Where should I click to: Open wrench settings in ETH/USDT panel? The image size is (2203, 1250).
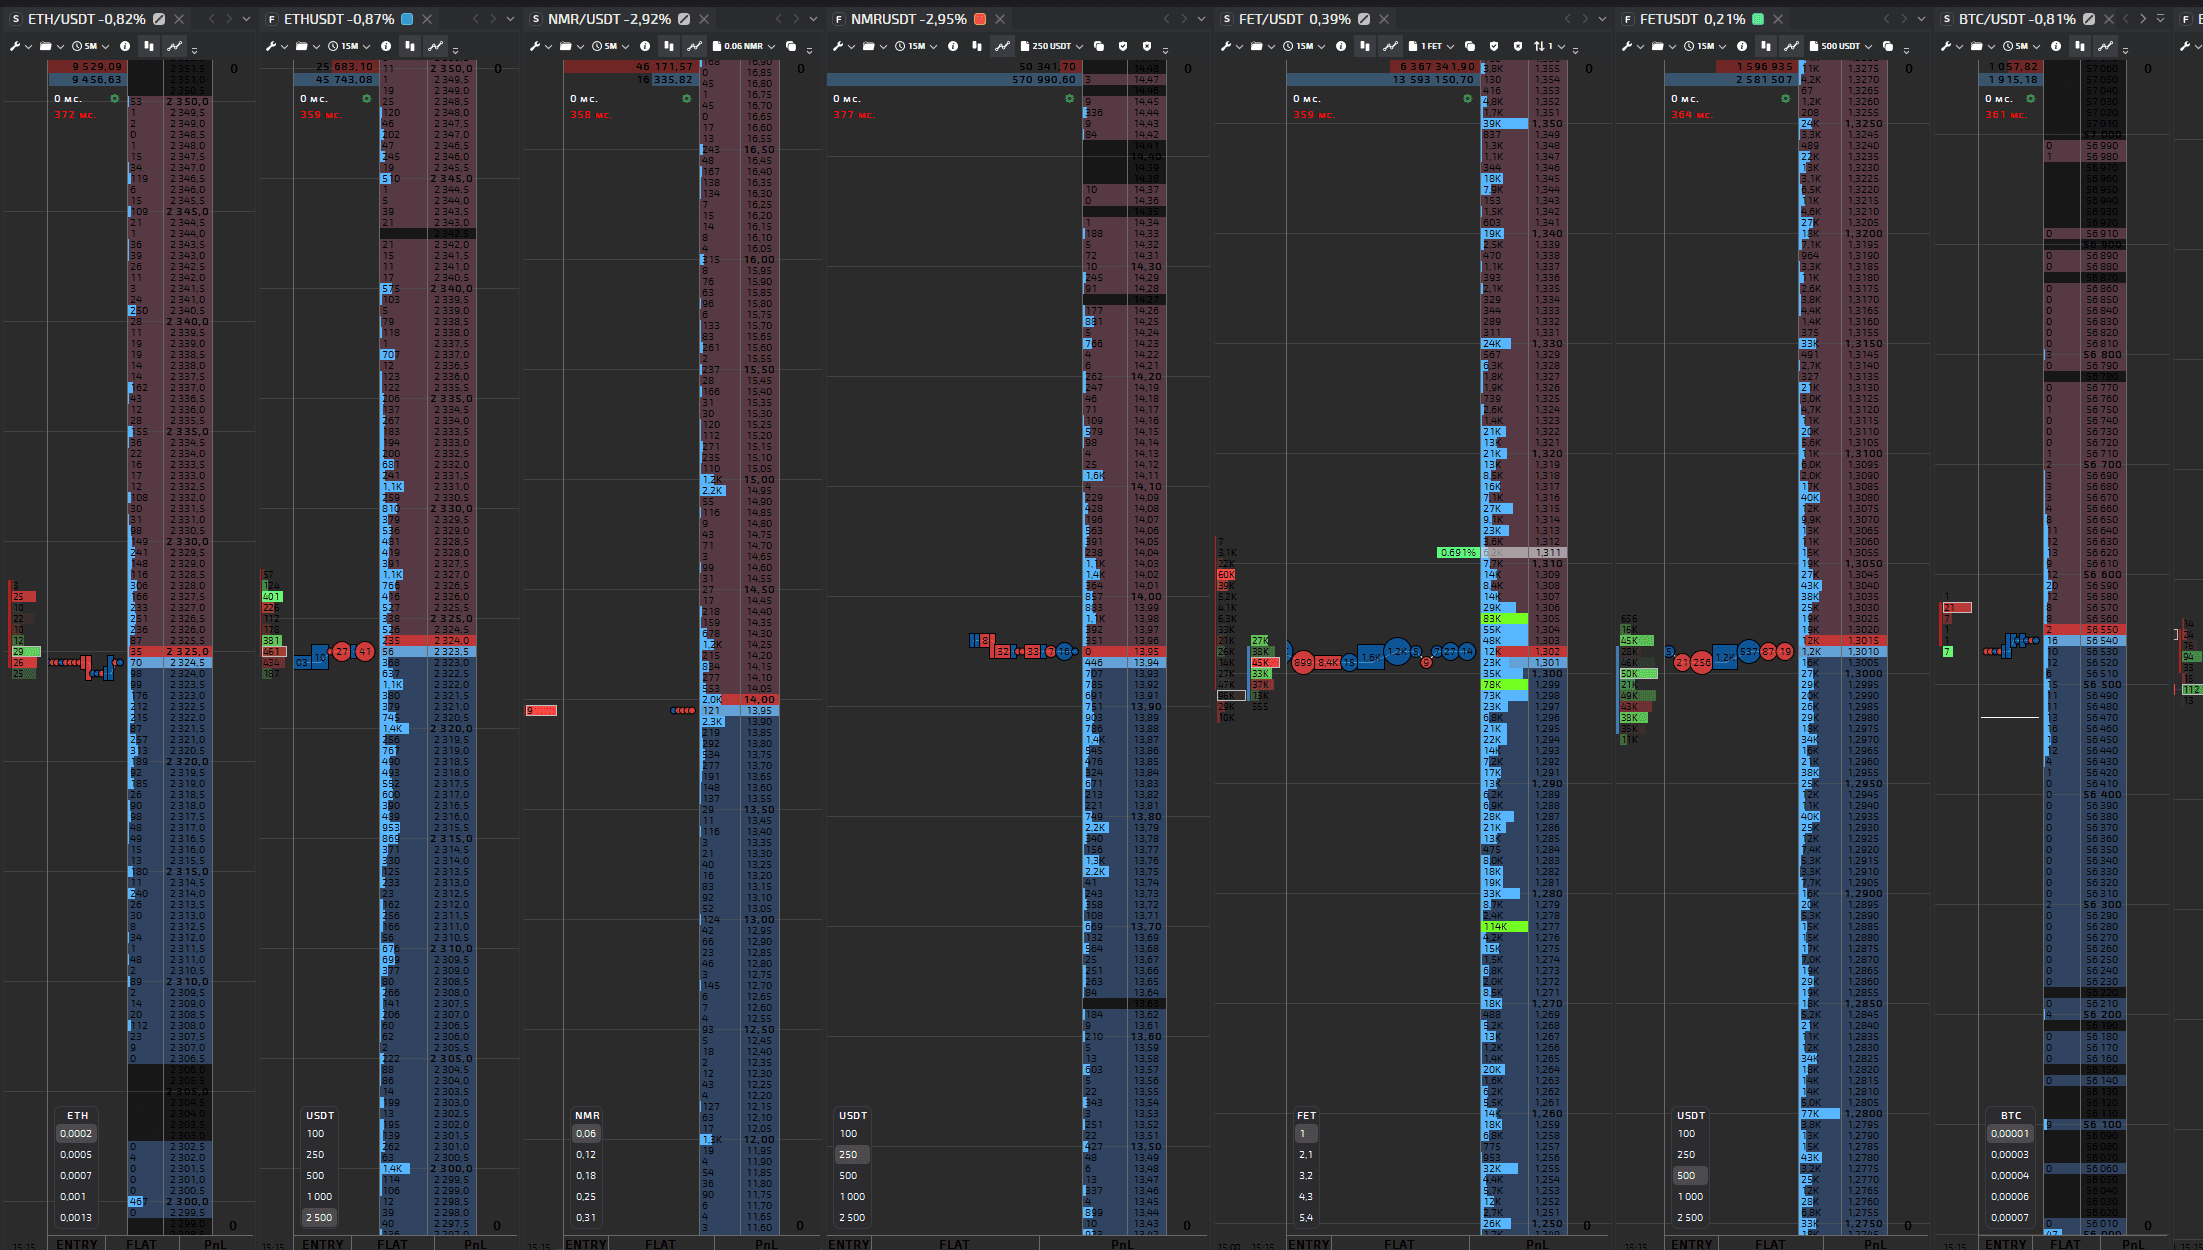tap(15, 46)
